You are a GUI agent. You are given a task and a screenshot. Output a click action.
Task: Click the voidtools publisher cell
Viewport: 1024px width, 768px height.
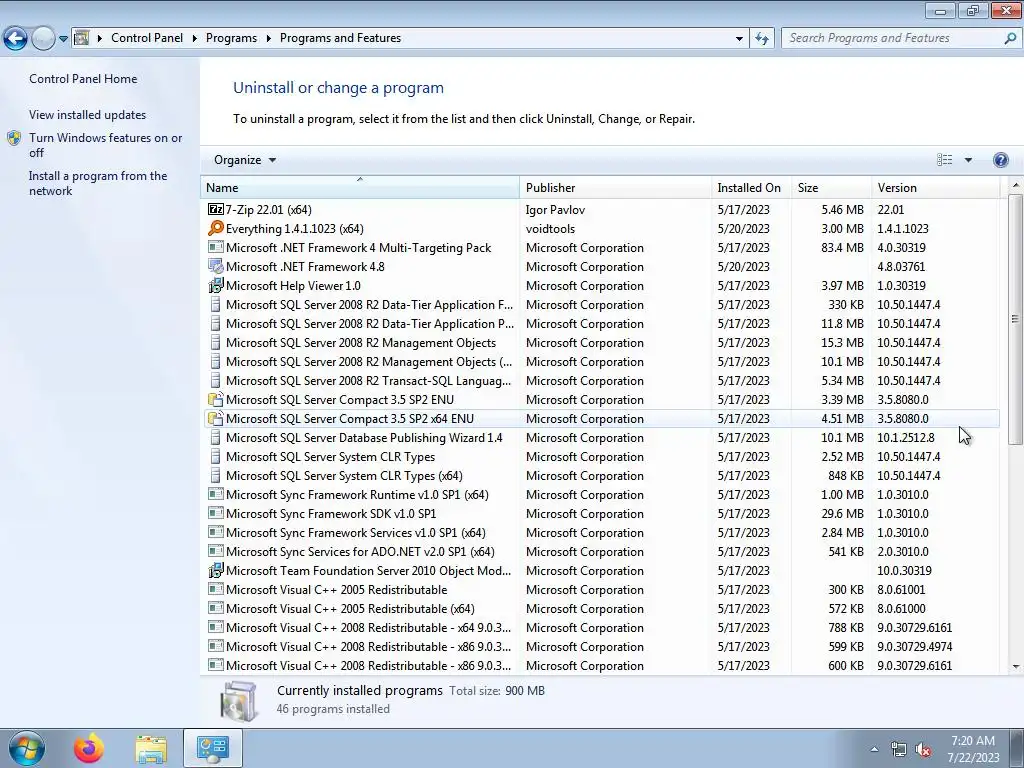click(x=551, y=229)
